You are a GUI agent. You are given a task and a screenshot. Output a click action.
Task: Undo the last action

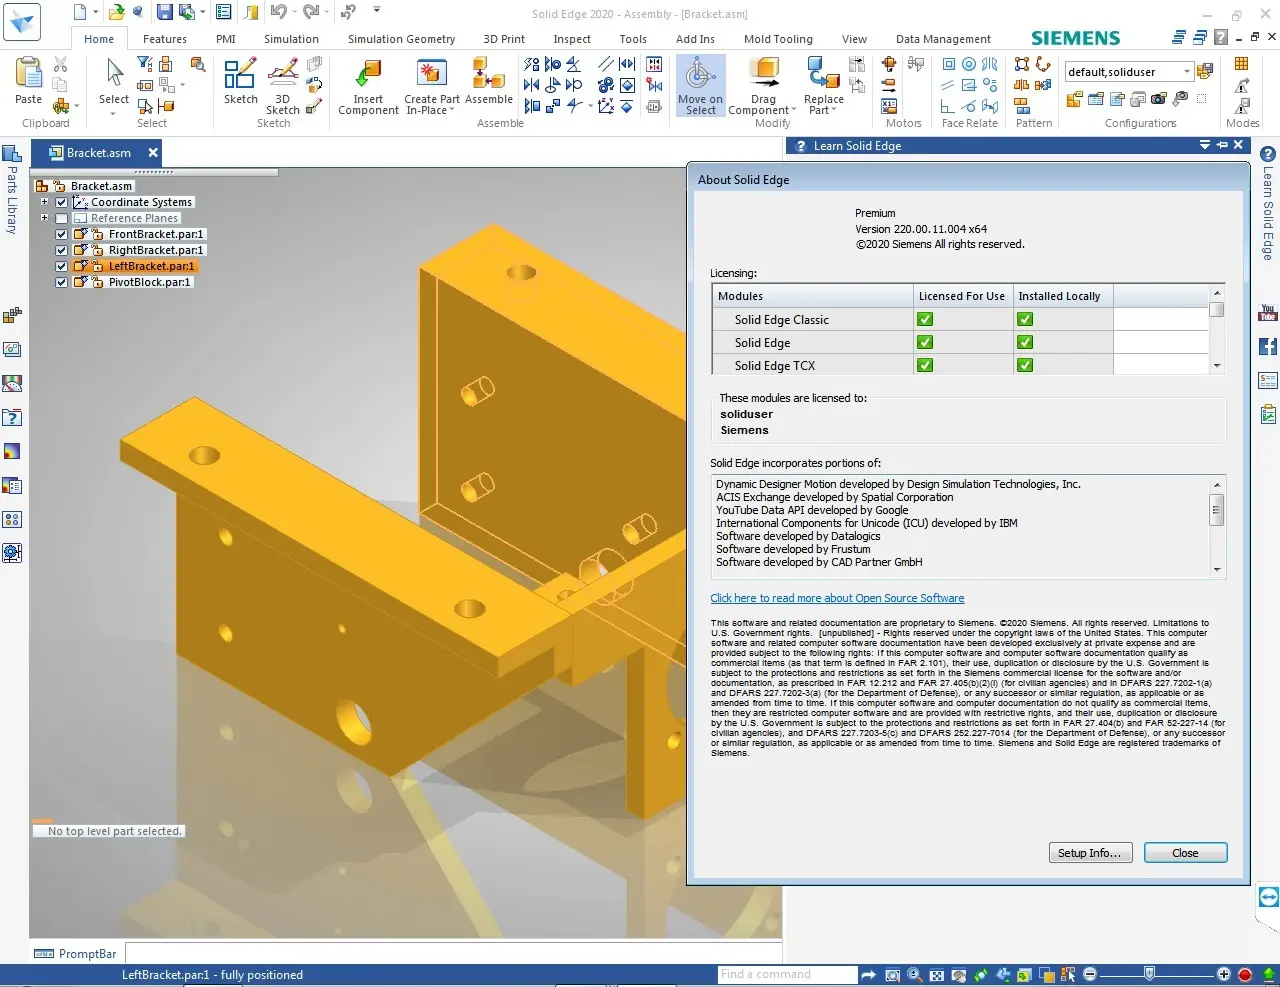click(278, 12)
